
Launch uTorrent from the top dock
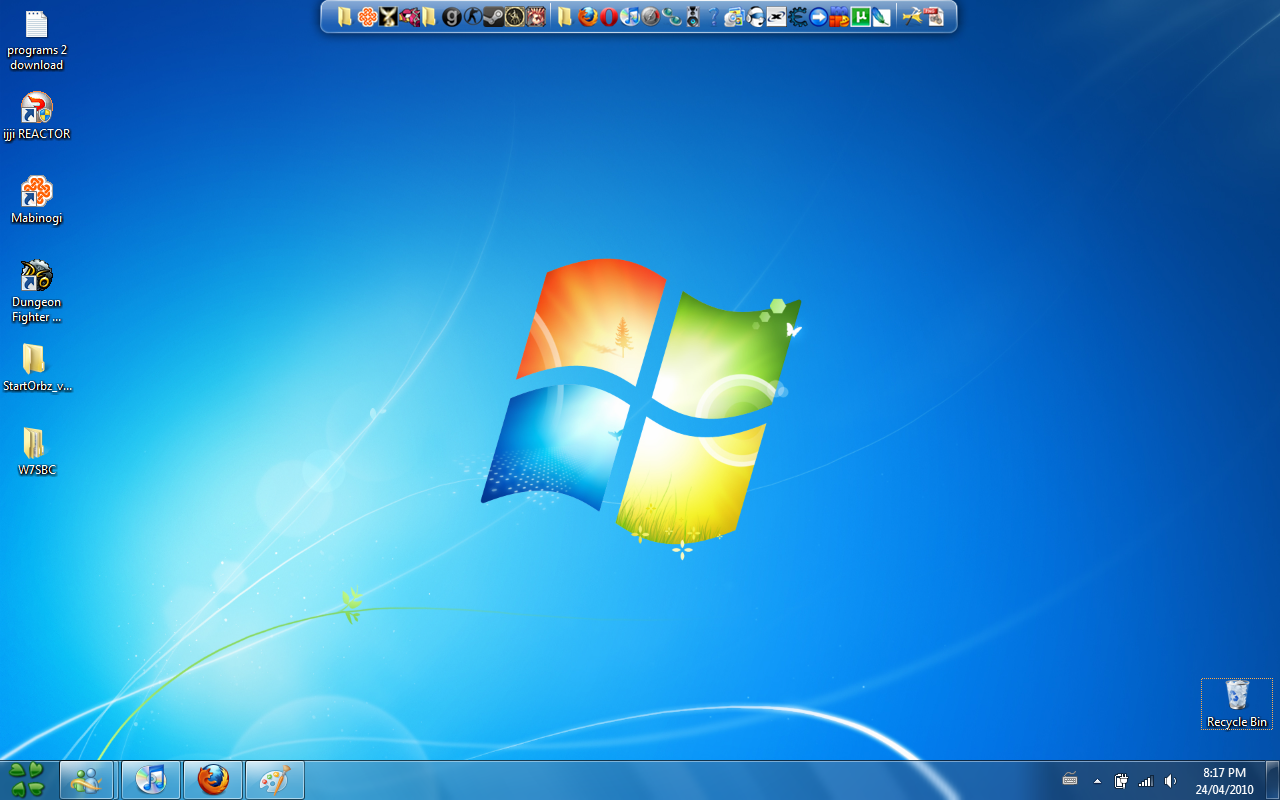point(860,17)
